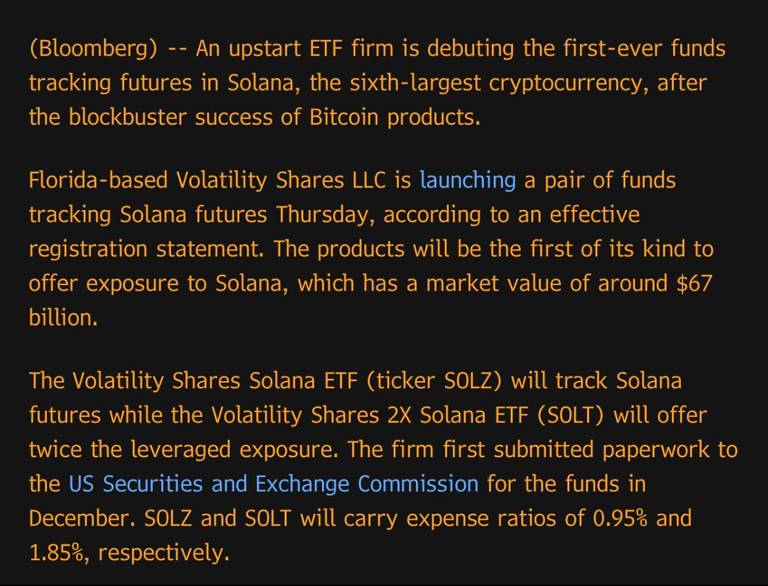Click the "0.95%" expense ratio
768x586 pixels.
pyautogui.click(x=620, y=519)
